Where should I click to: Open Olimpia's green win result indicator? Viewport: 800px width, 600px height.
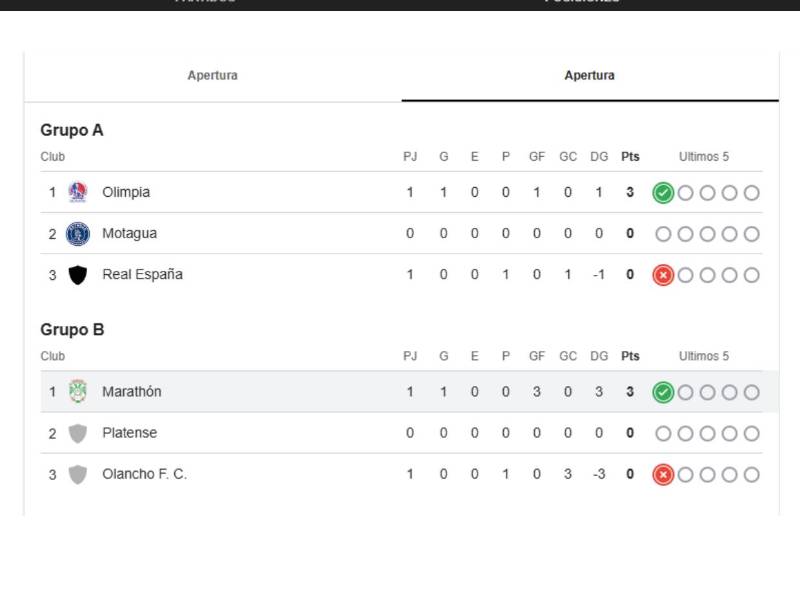(661, 191)
